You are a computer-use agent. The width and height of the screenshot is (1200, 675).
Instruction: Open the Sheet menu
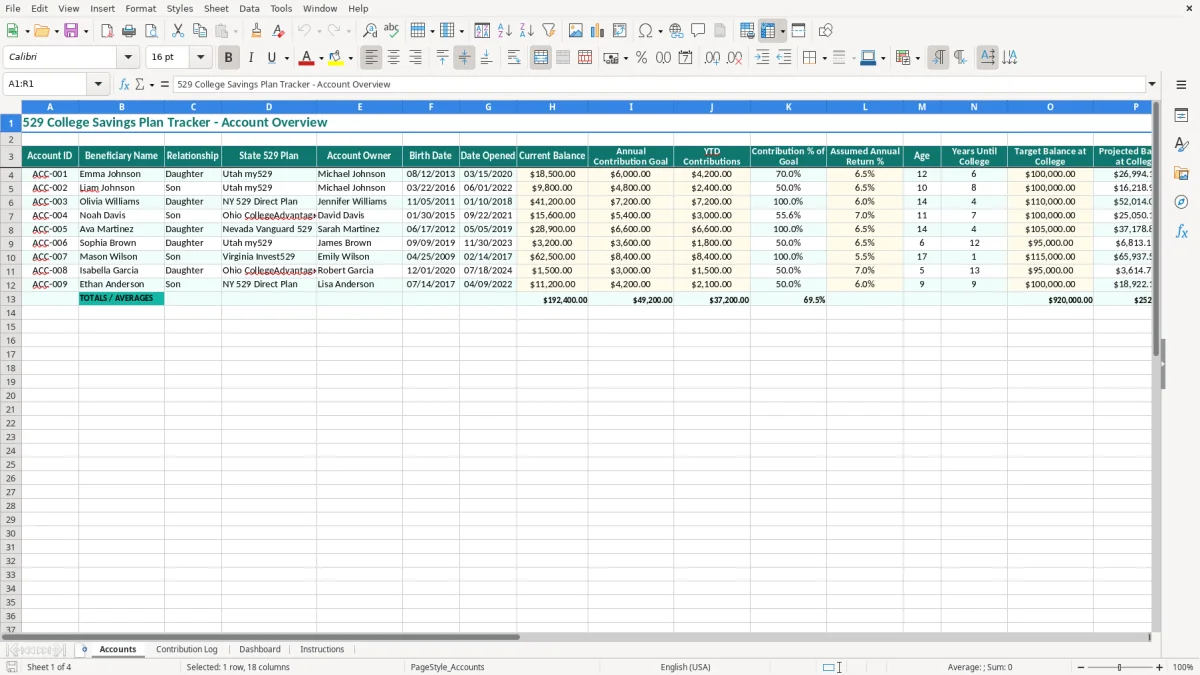pos(216,8)
